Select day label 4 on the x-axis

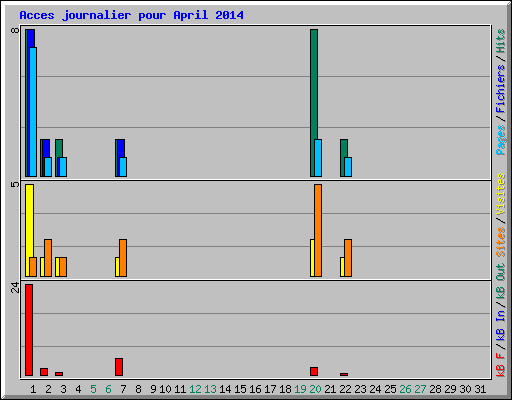click(x=78, y=389)
